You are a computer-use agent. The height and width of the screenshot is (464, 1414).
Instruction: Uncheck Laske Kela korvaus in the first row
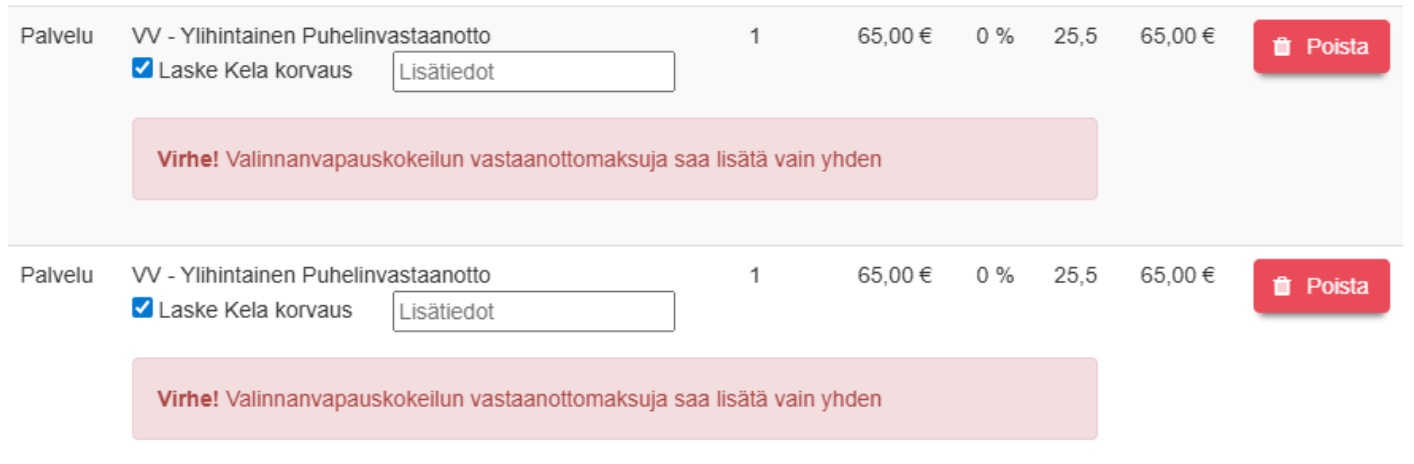point(142,71)
